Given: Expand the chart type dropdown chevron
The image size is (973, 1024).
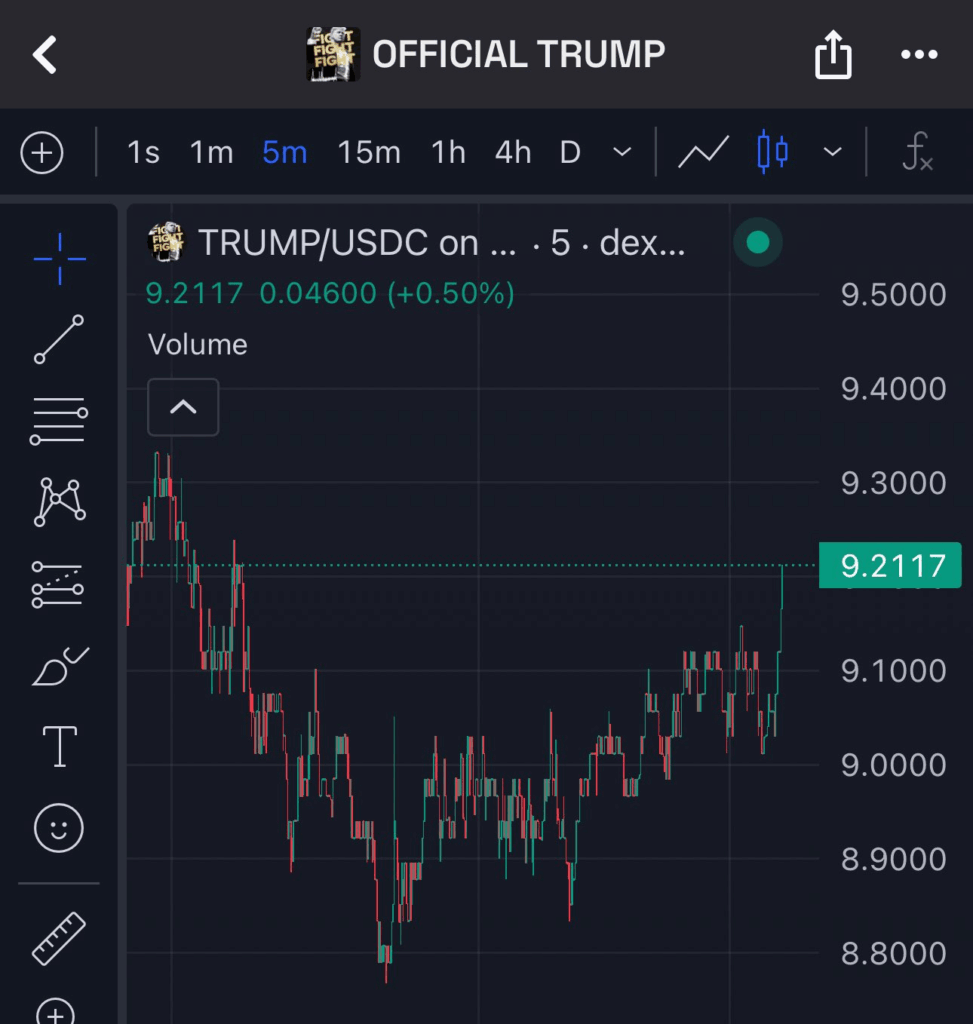Looking at the screenshot, I should pos(832,152).
